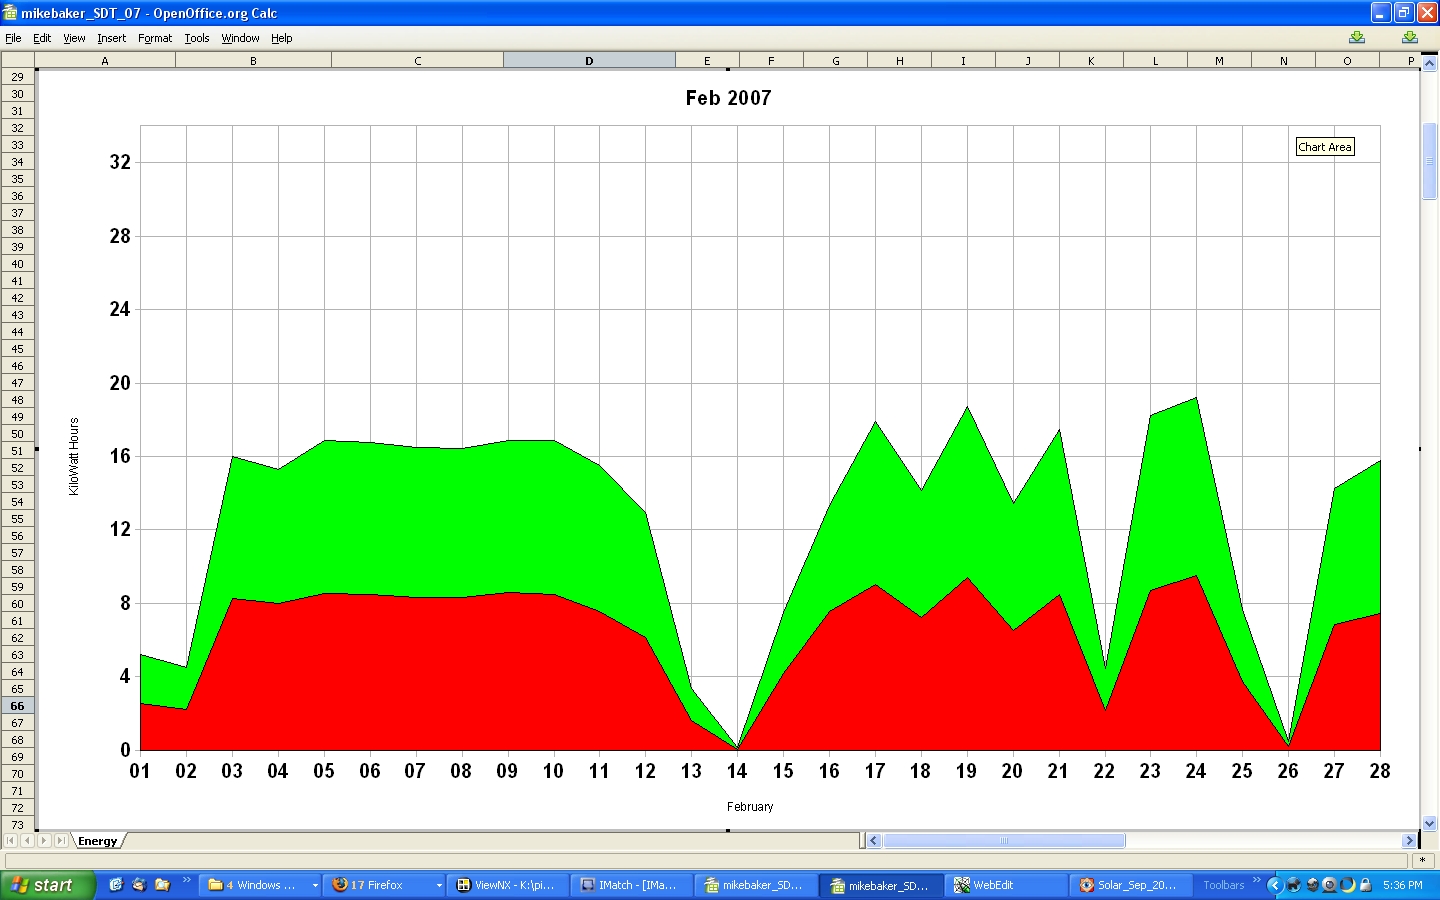Select row 66 header
Screen dimensions: 1440x900
point(17,706)
